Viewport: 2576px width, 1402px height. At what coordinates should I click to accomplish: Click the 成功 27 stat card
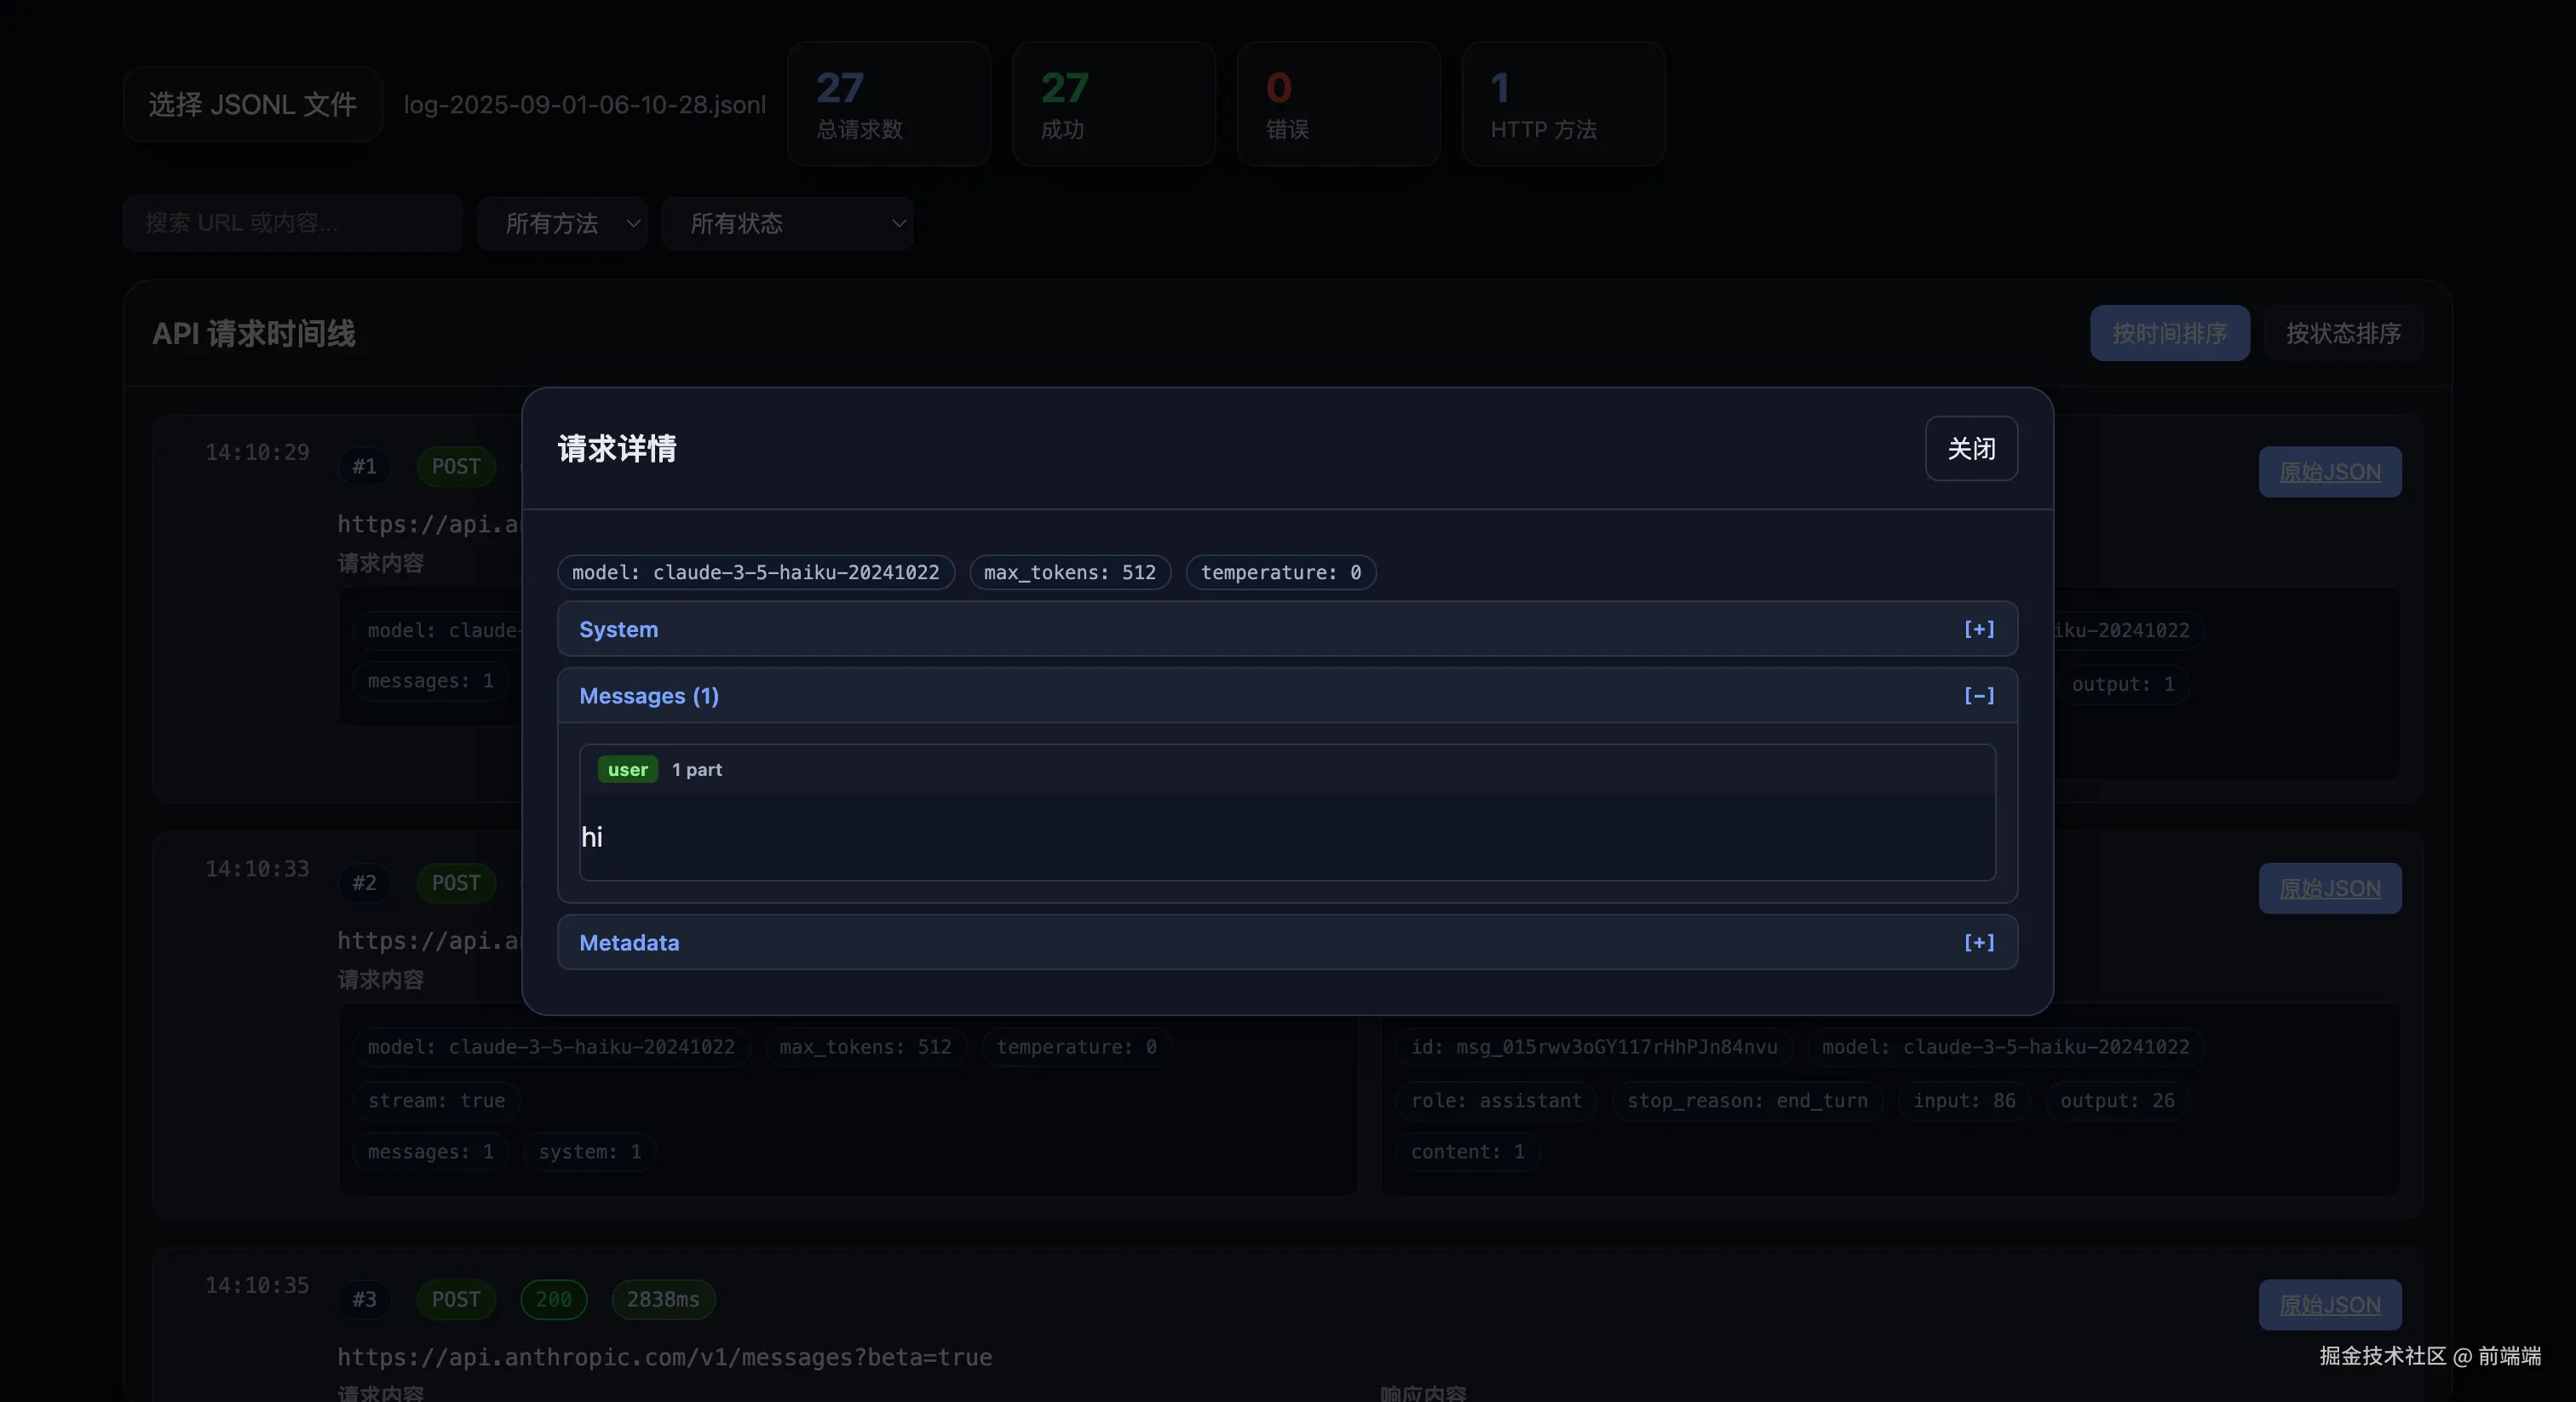1114,104
